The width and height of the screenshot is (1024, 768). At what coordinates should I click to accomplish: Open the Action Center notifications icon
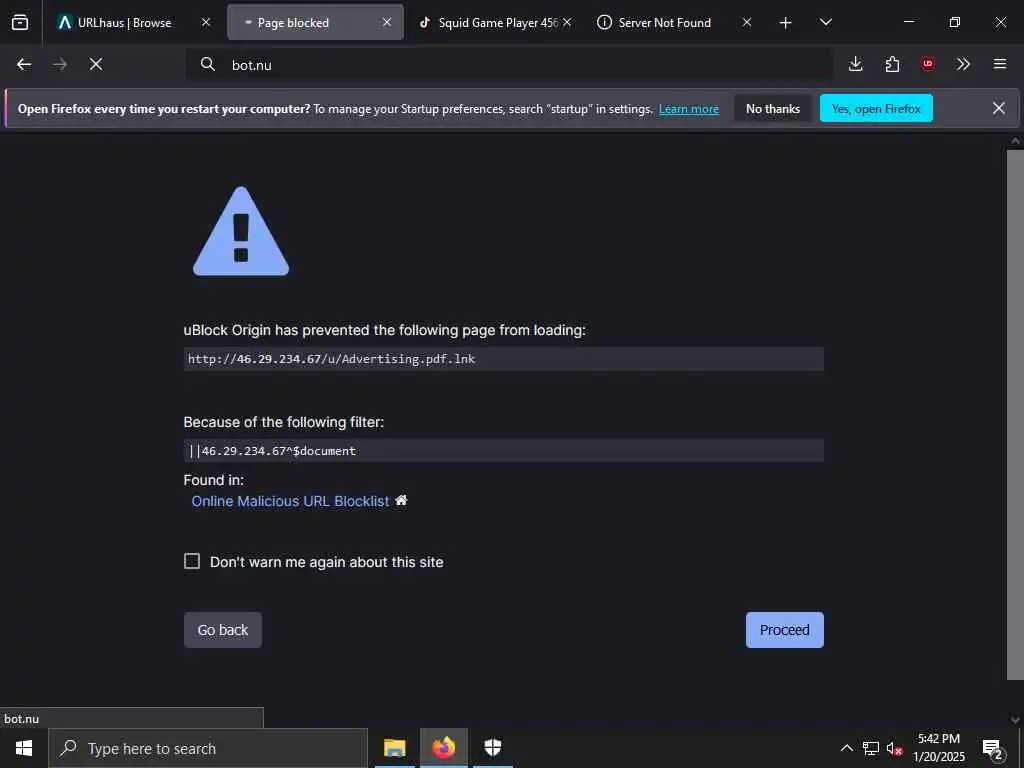tap(993, 749)
